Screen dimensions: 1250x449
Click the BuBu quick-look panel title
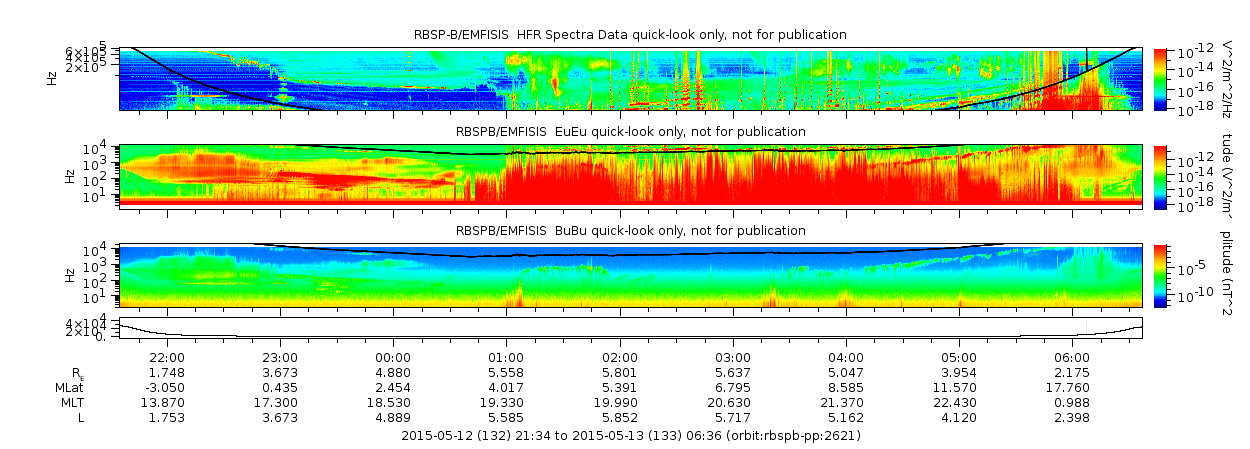pyautogui.click(x=630, y=230)
